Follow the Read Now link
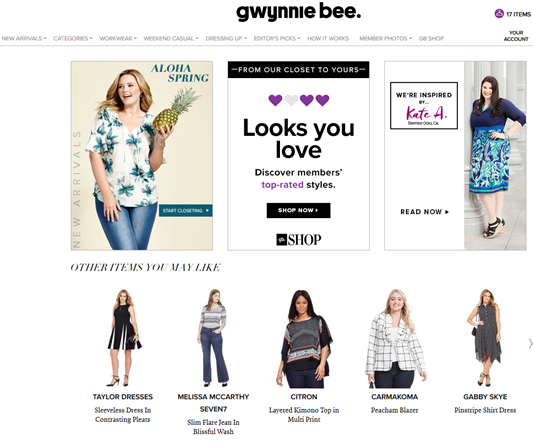The image size is (533, 445). tap(424, 212)
